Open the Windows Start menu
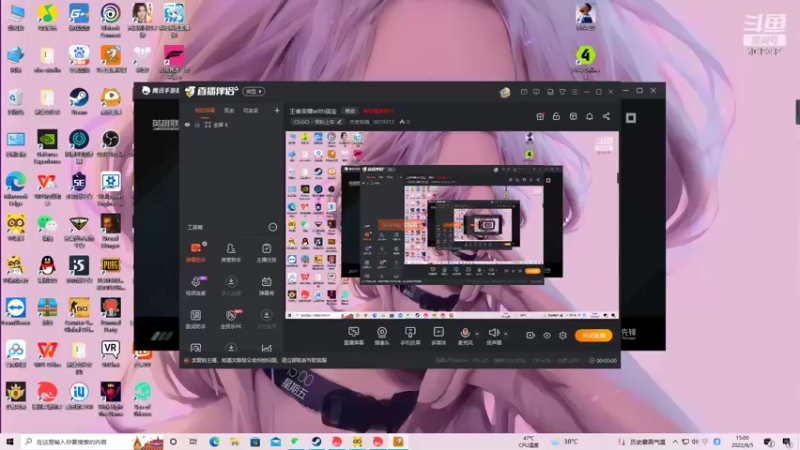Viewport: 800px width, 450px height. tap(9, 441)
